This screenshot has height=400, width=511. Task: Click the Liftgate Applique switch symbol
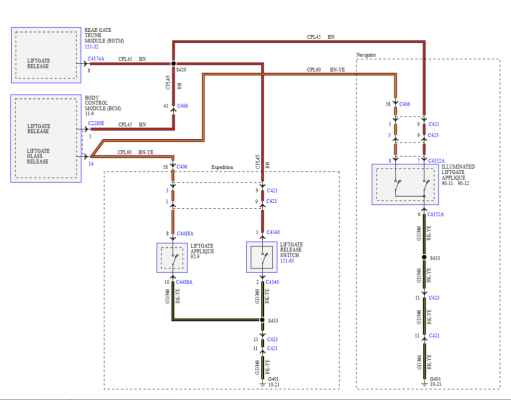click(172, 258)
